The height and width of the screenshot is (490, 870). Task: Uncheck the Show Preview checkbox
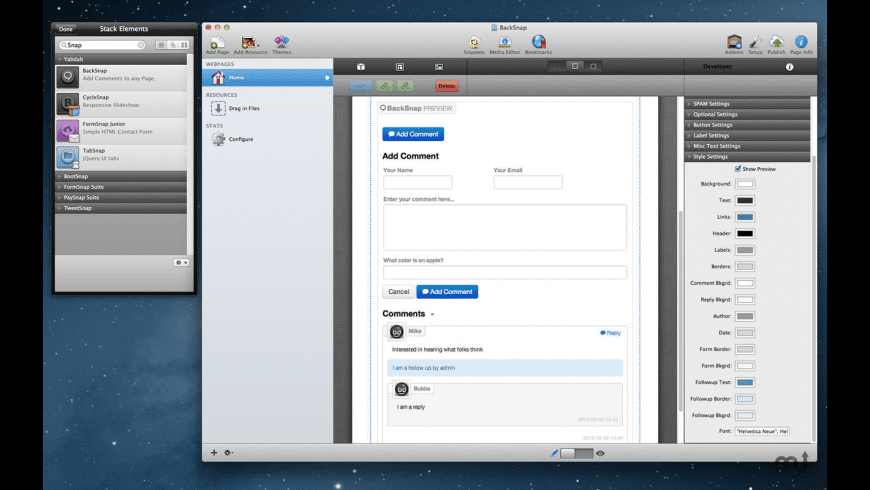coord(738,169)
